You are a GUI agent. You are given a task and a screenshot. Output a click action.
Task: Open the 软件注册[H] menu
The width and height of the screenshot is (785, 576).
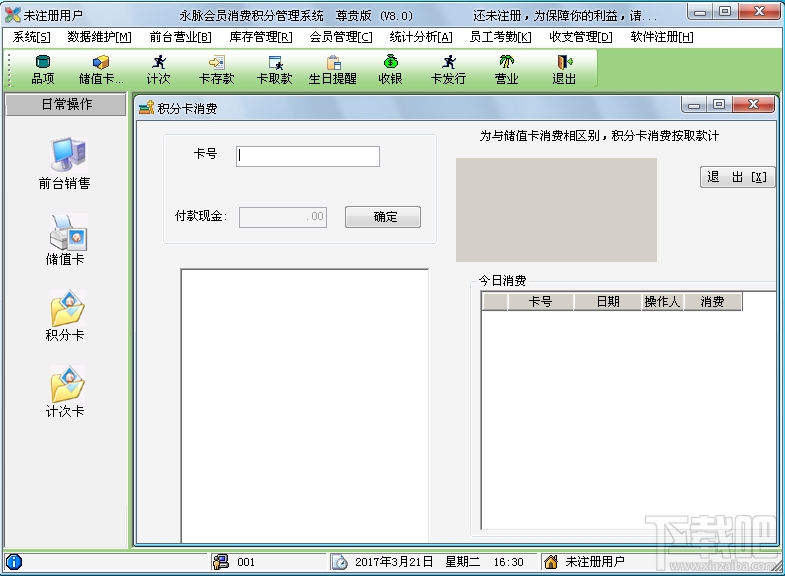coord(662,37)
